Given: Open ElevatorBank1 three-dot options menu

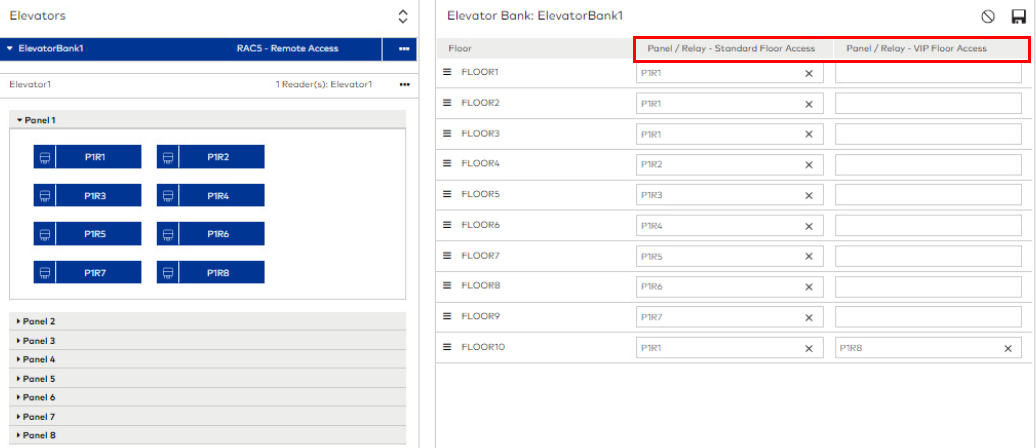Looking at the screenshot, I should click(404, 48).
